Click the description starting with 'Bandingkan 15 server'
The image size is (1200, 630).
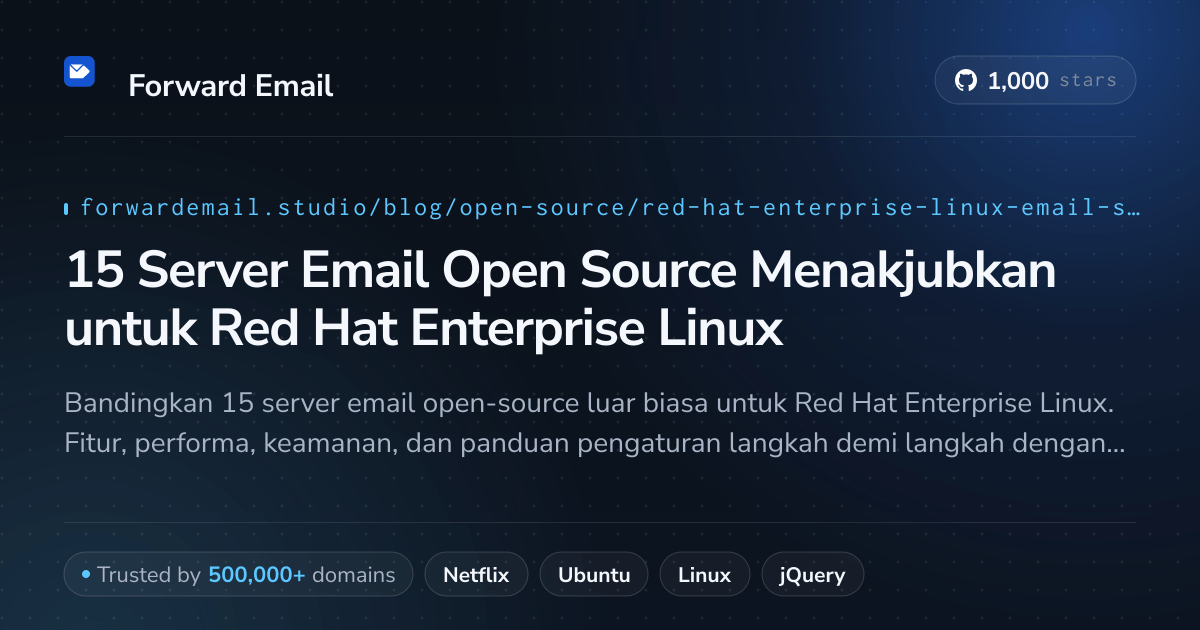point(594,424)
